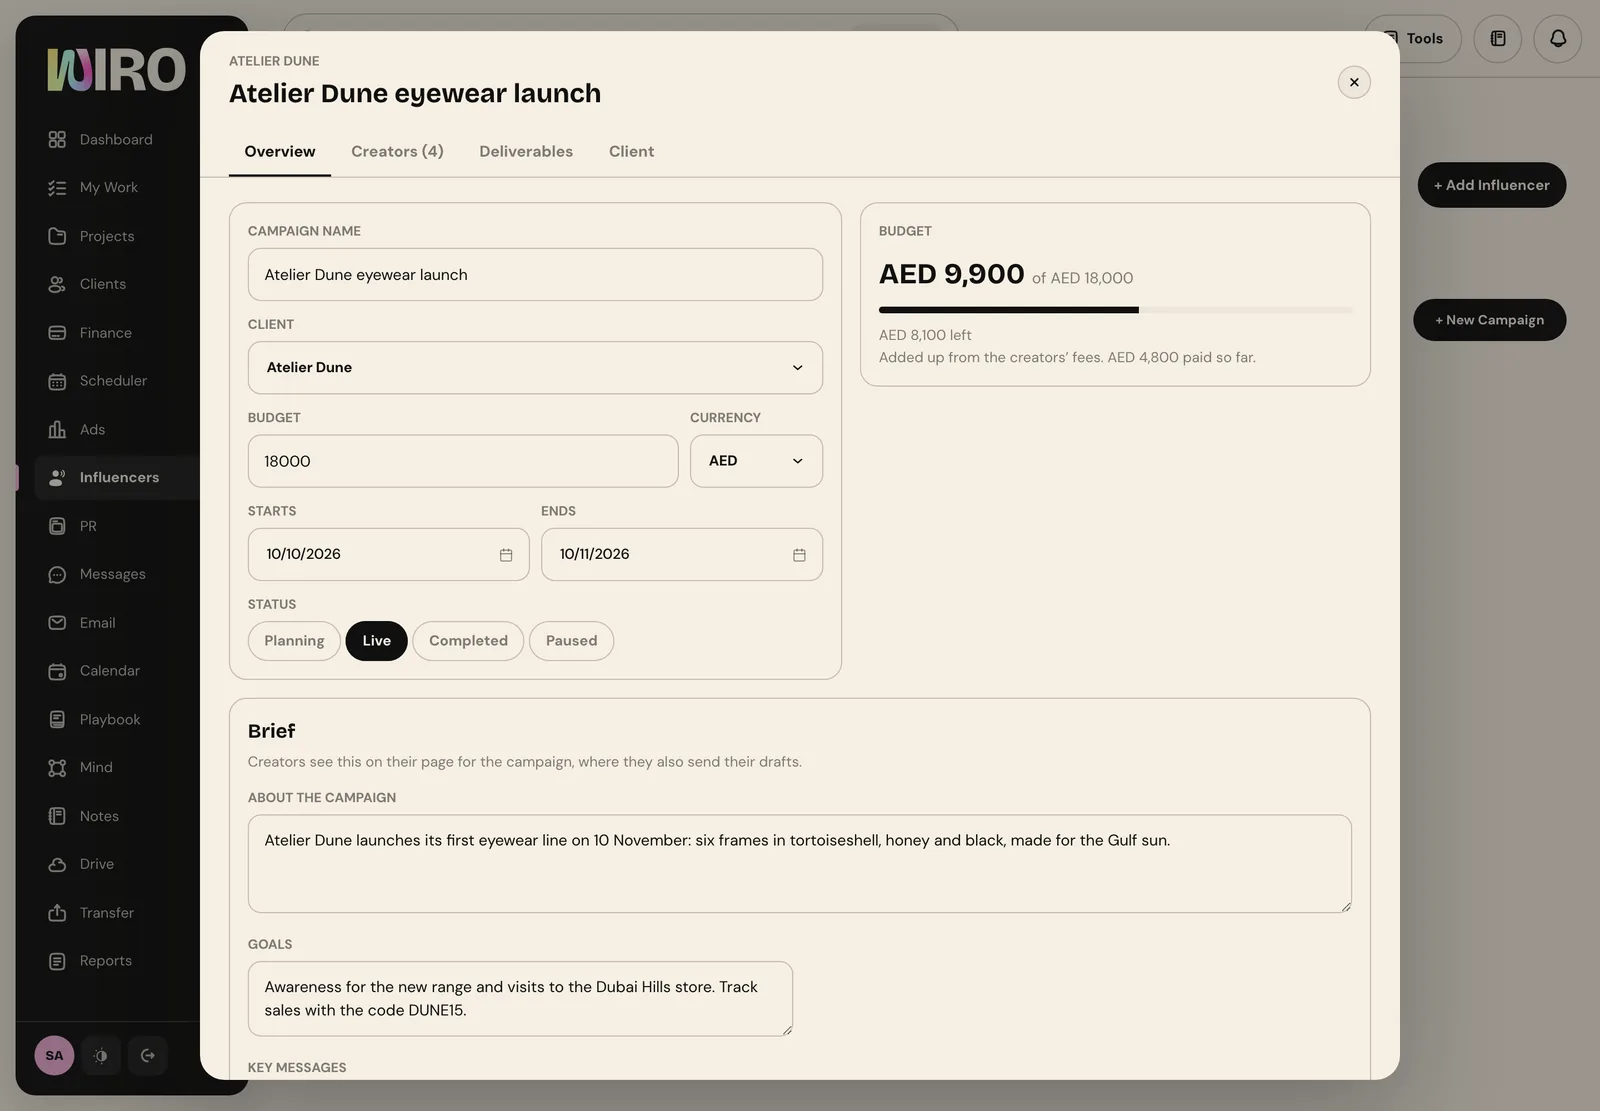Set campaign status to Paused

pos(571,641)
